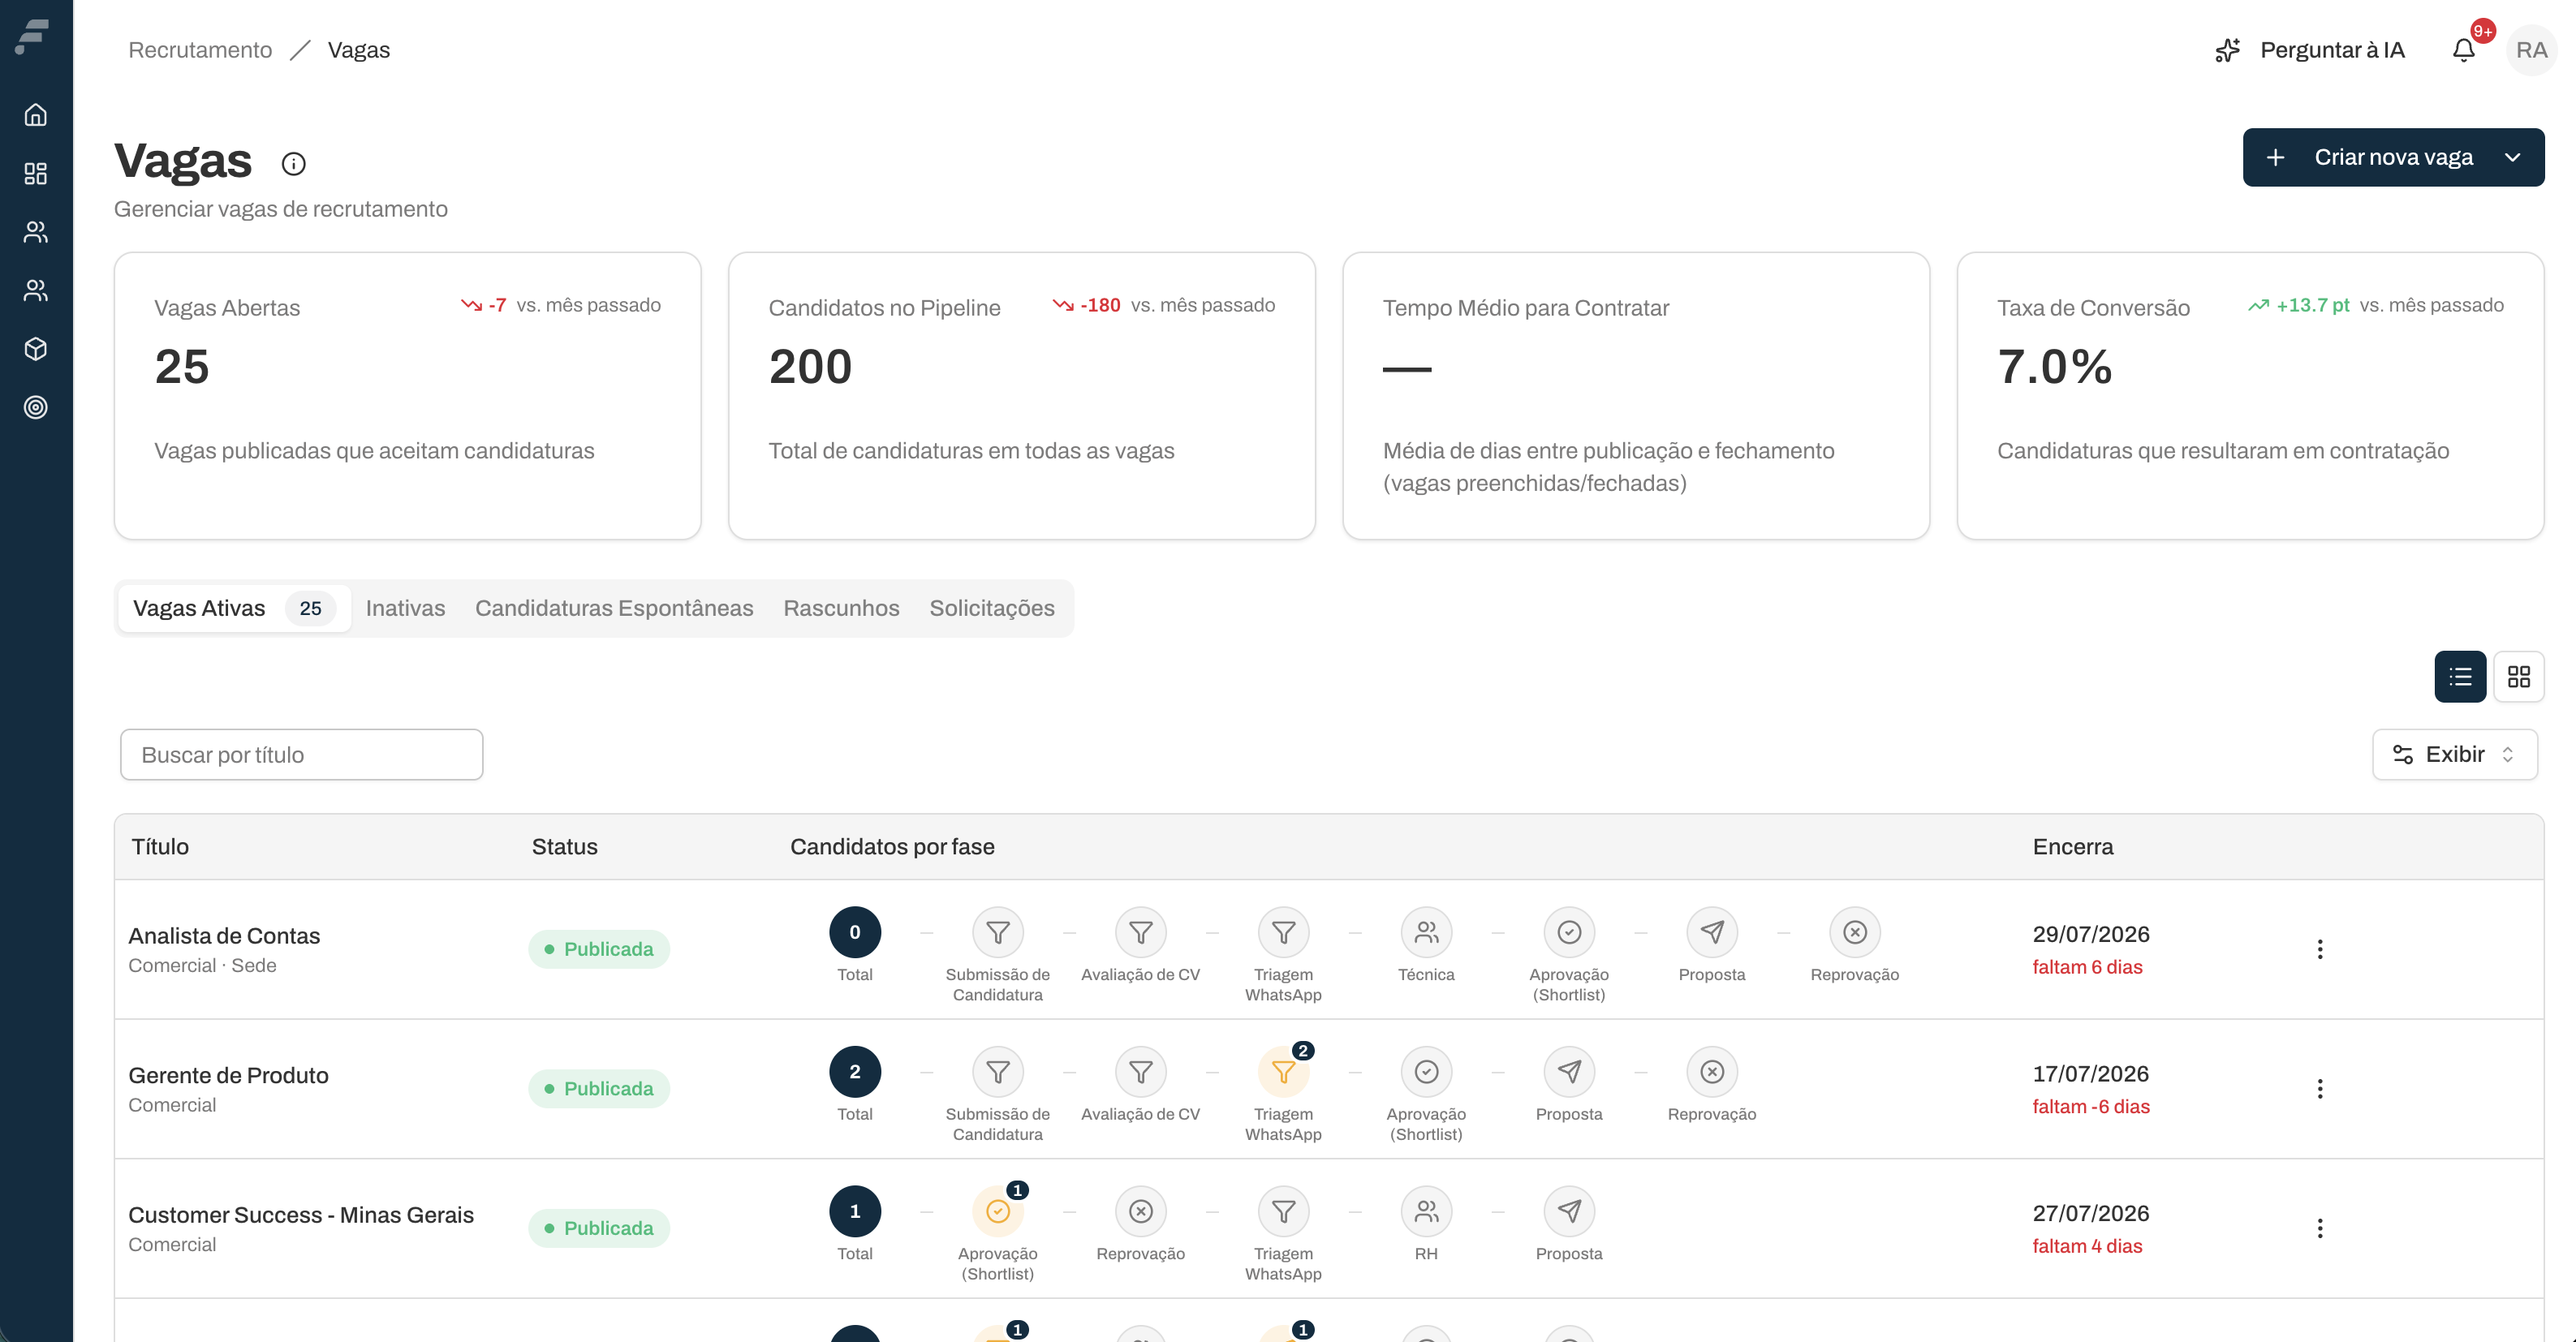Screen dimensions: 2576x1342
Task: Click the app logo in the sidebar
Action: point(33,36)
